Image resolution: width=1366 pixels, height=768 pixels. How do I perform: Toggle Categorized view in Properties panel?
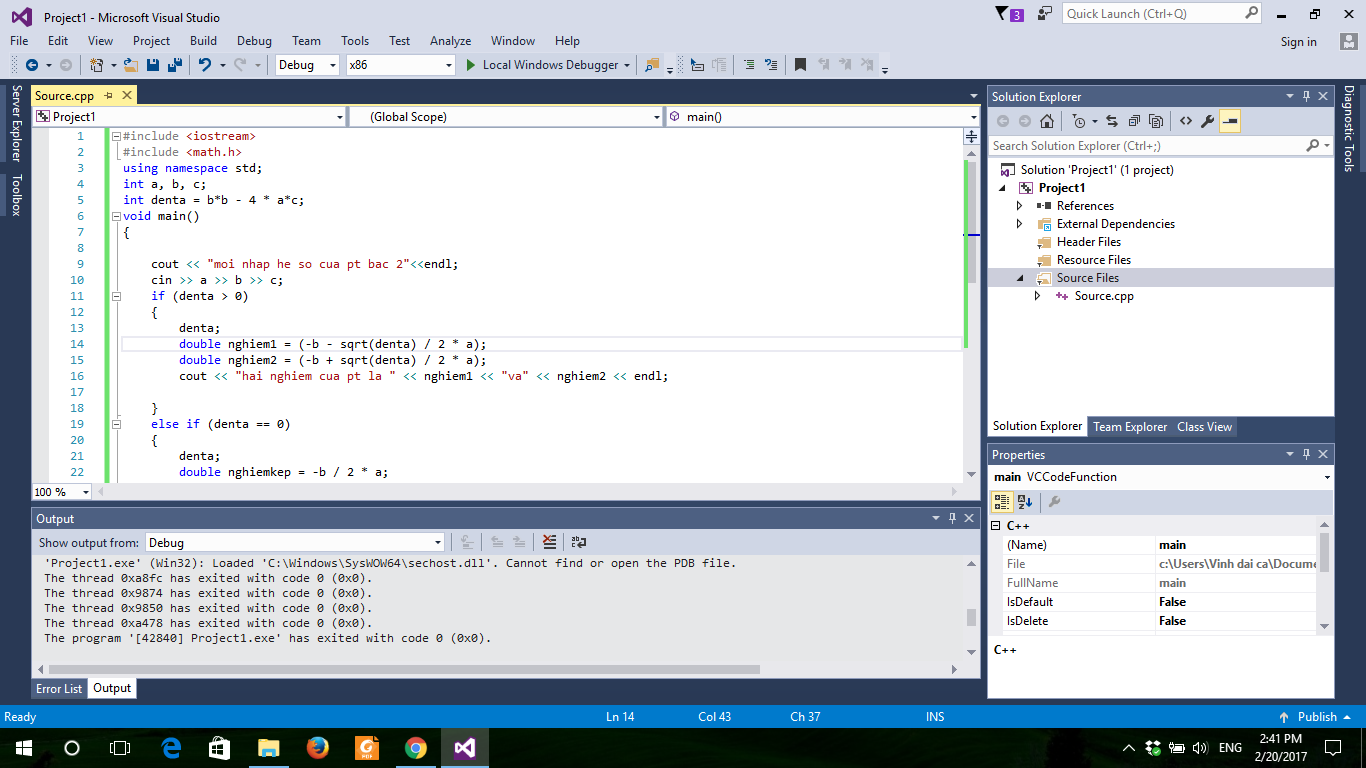click(1002, 502)
